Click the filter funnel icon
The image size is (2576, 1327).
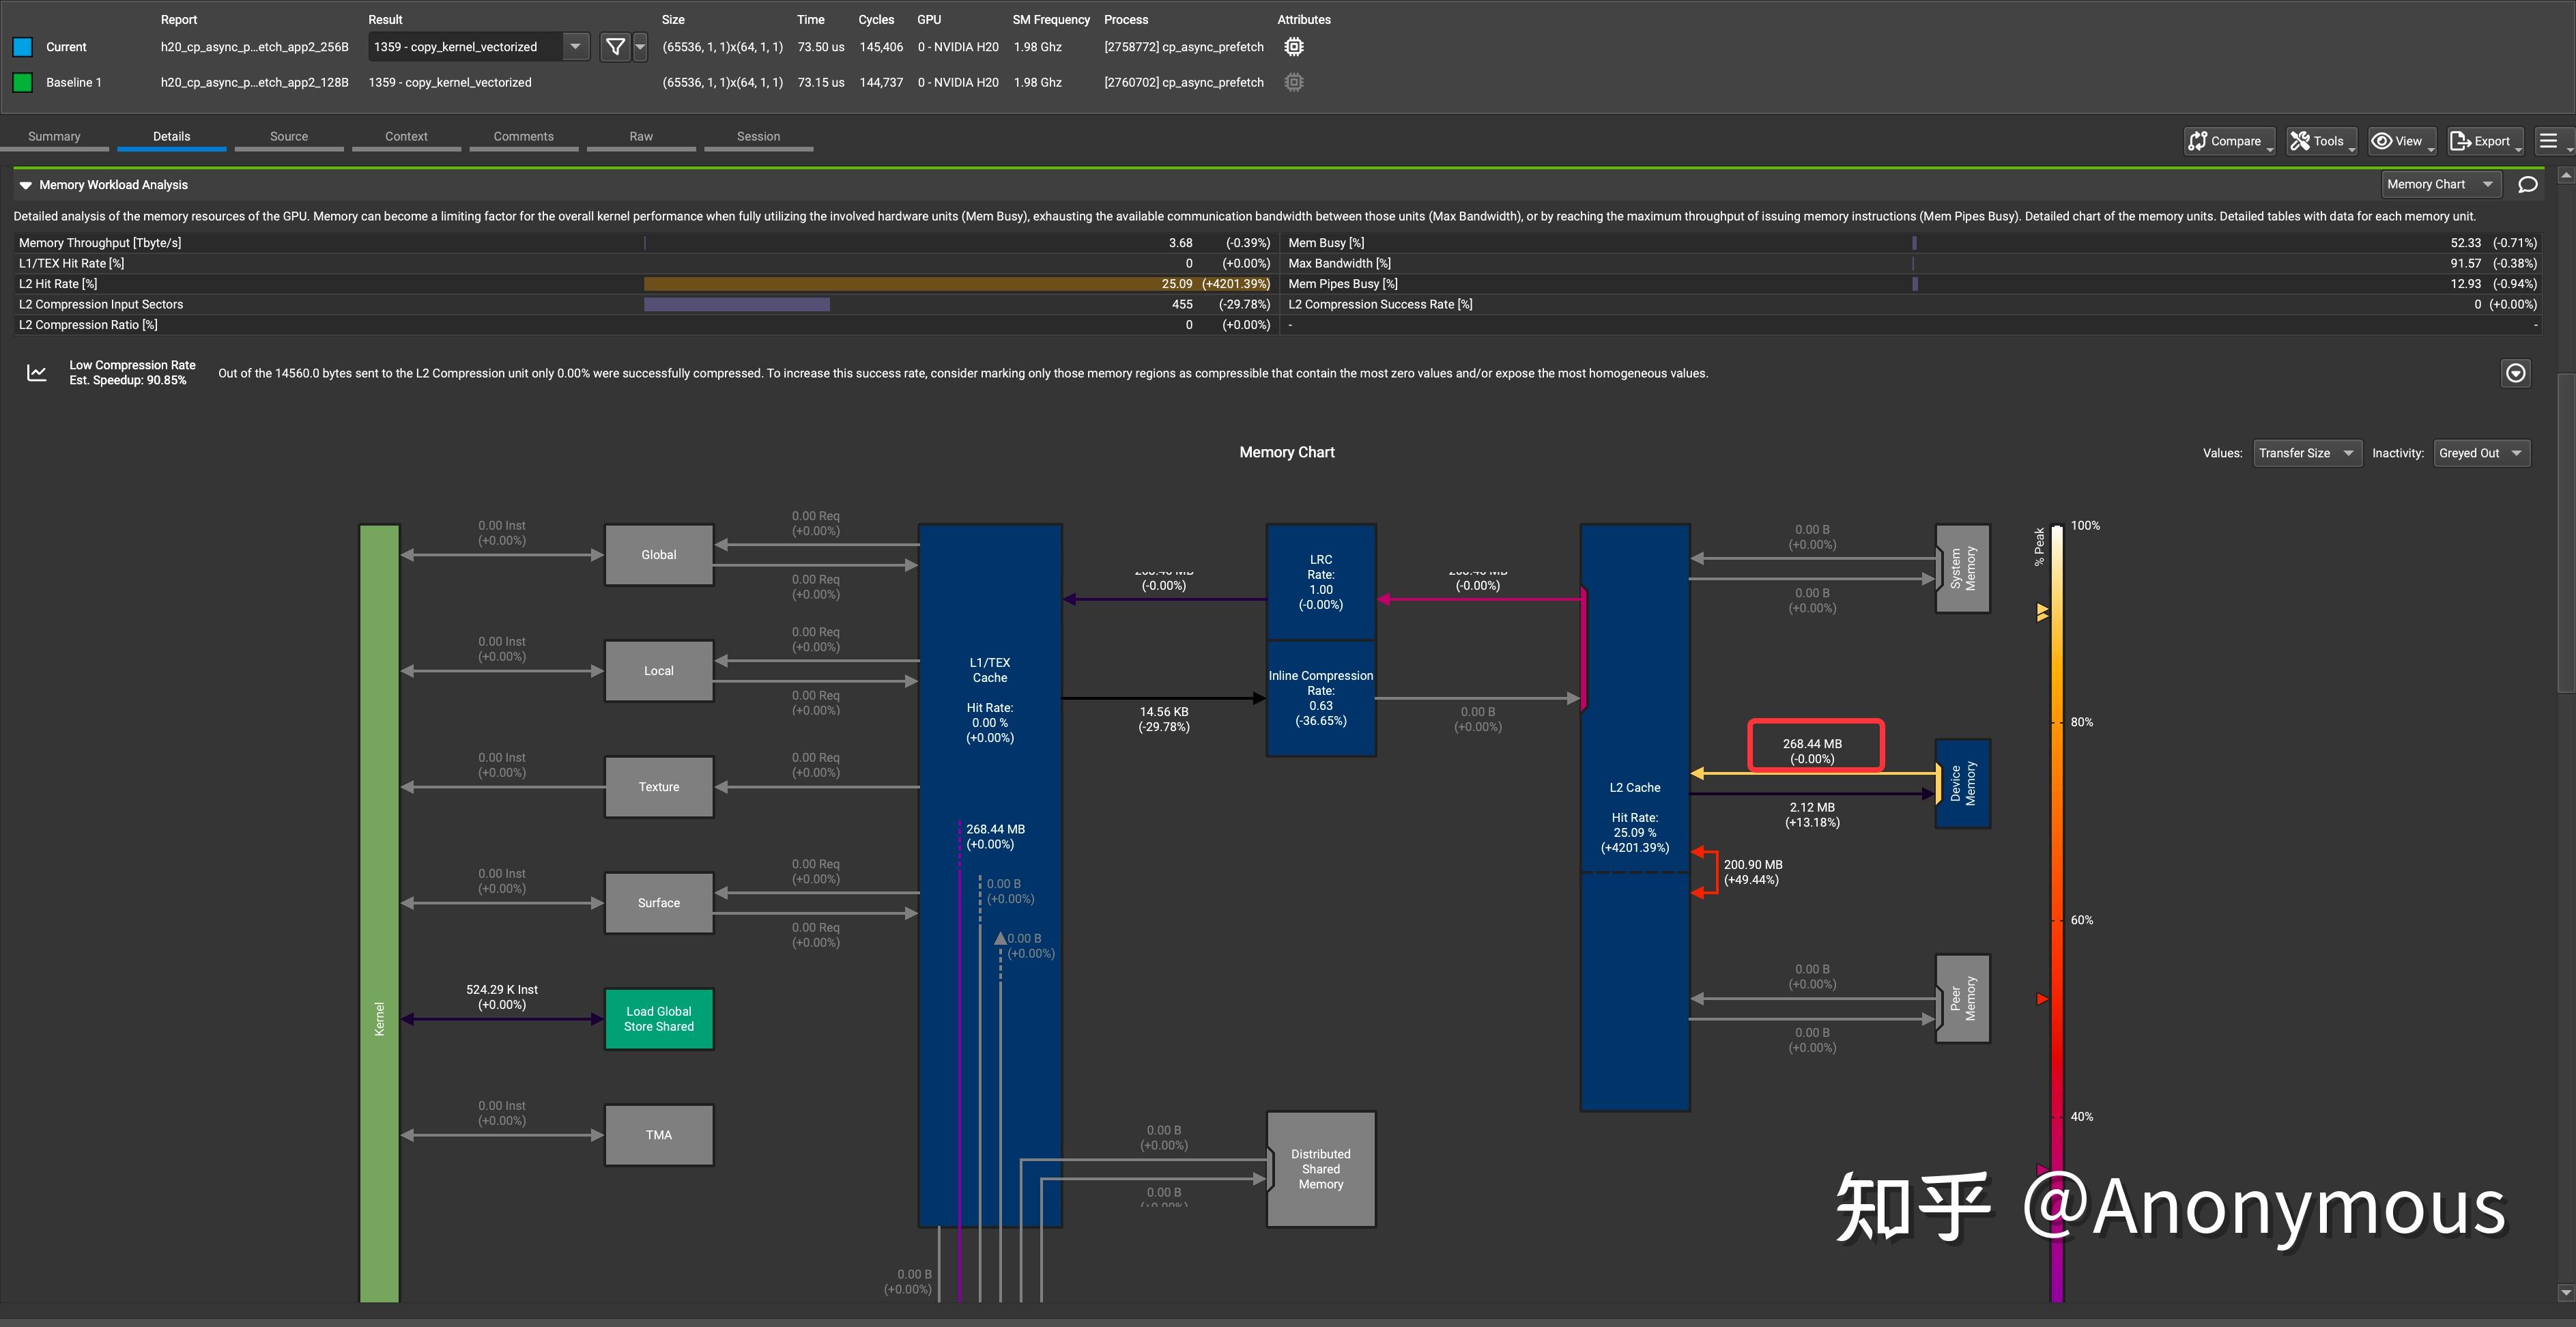tap(615, 47)
